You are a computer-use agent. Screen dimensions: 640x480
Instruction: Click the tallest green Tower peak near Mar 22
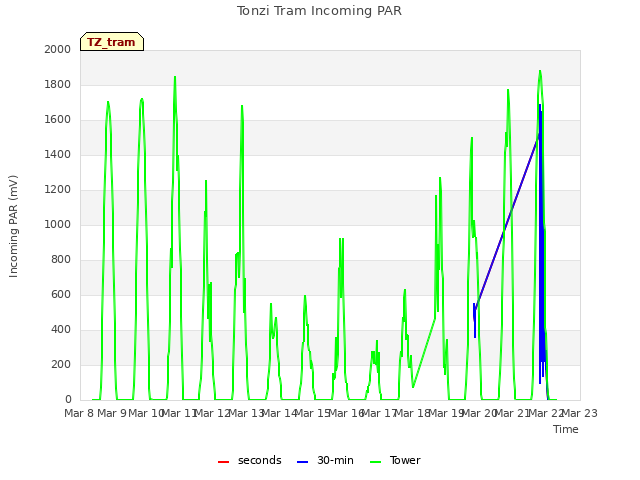540,72
